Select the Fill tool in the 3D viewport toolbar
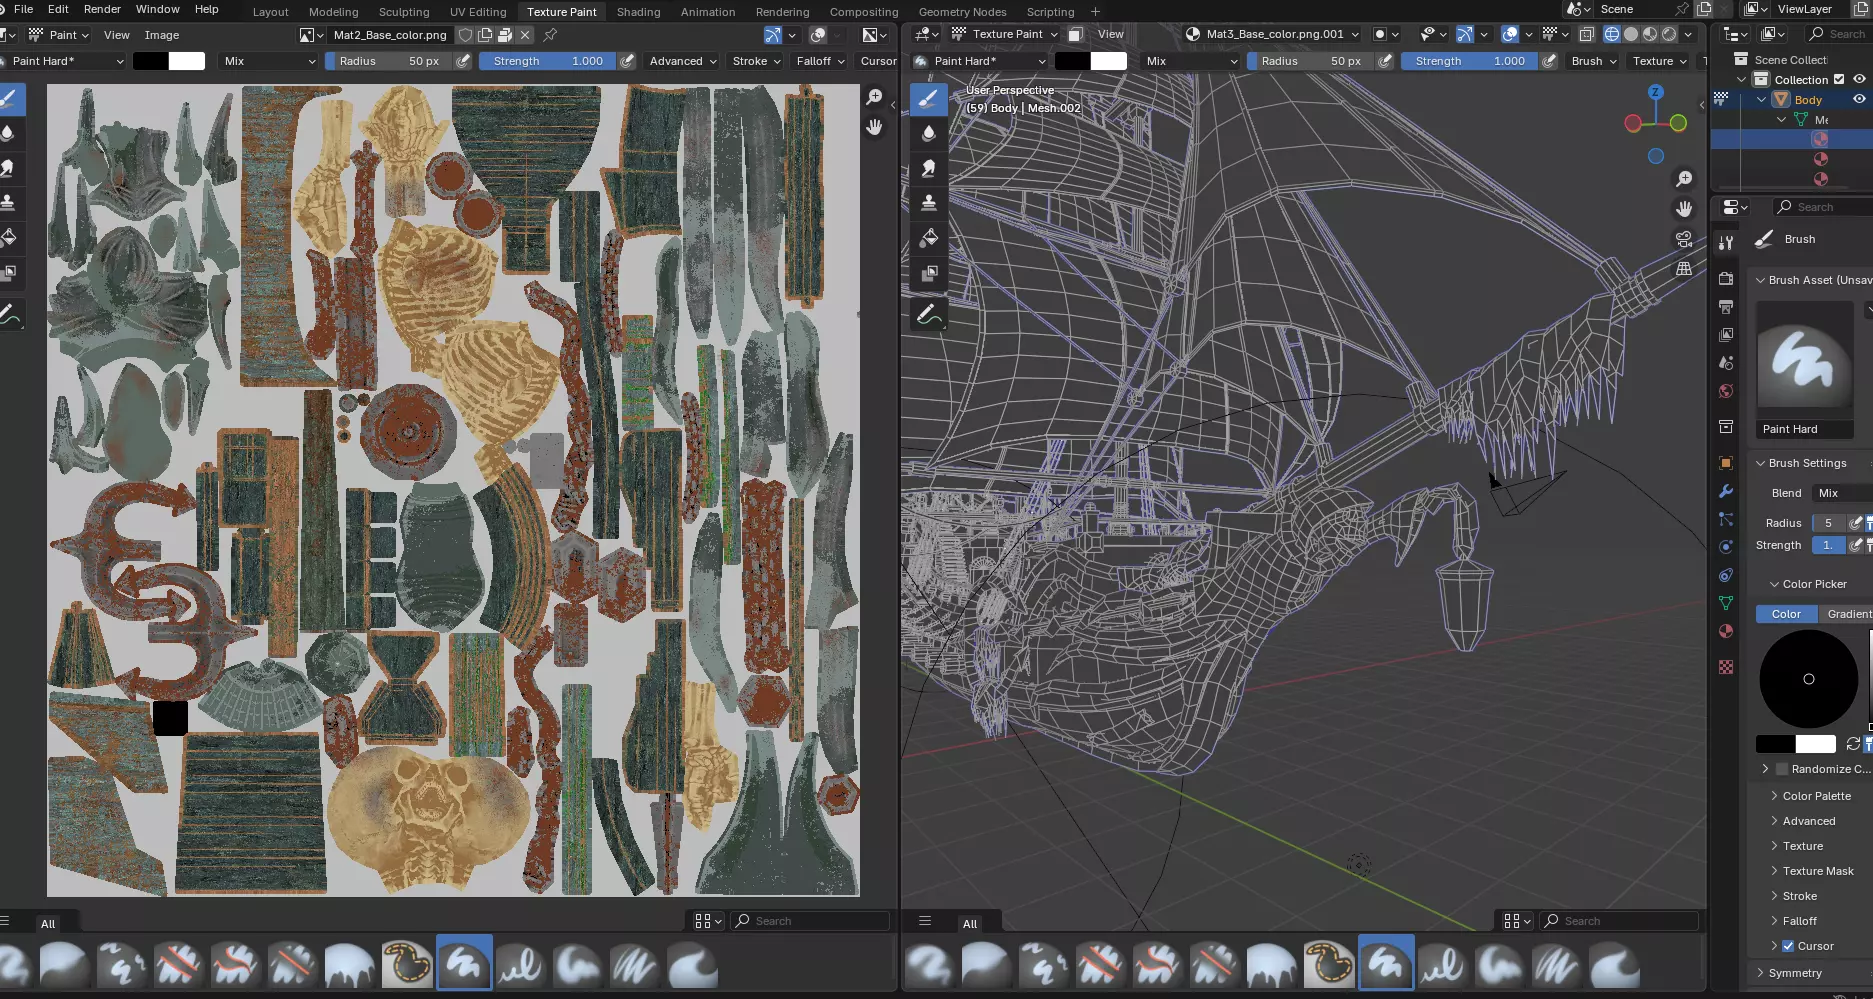 [928, 238]
